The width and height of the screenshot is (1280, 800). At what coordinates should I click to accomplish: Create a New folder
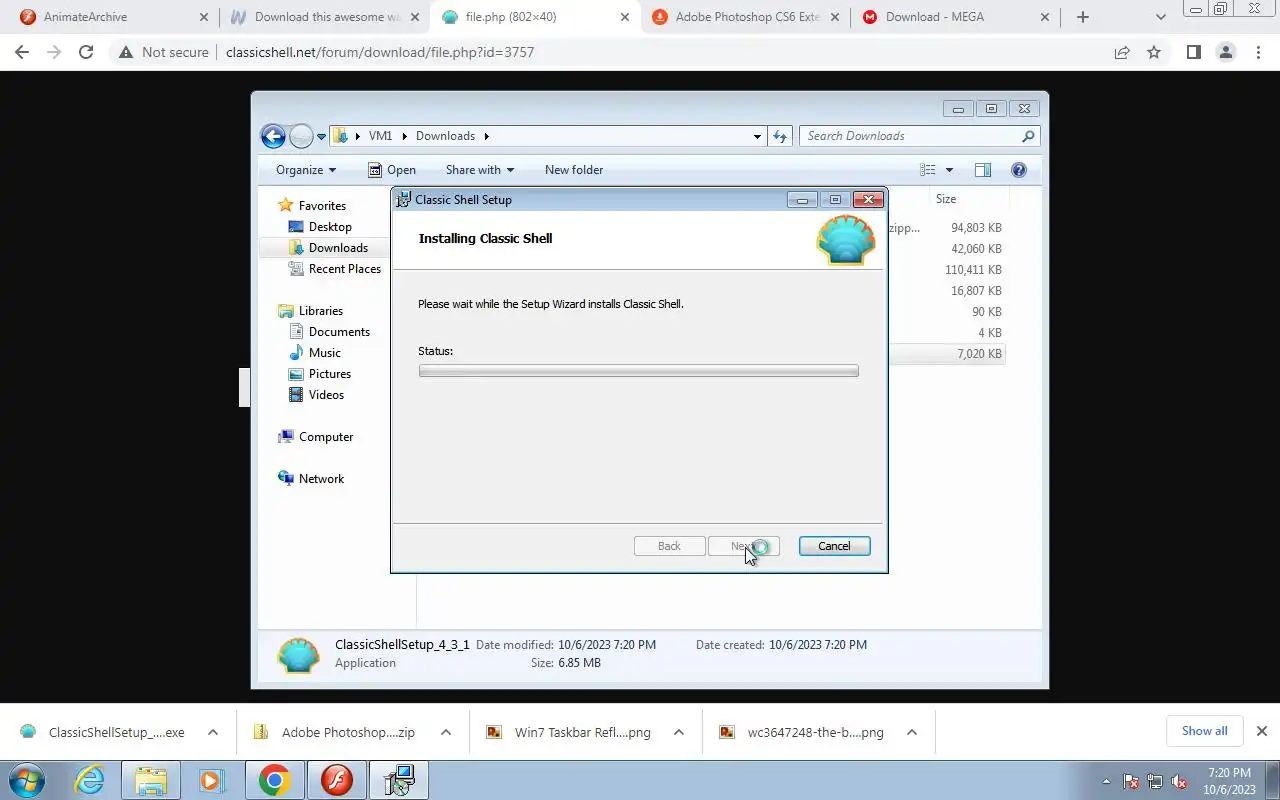(574, 170)
